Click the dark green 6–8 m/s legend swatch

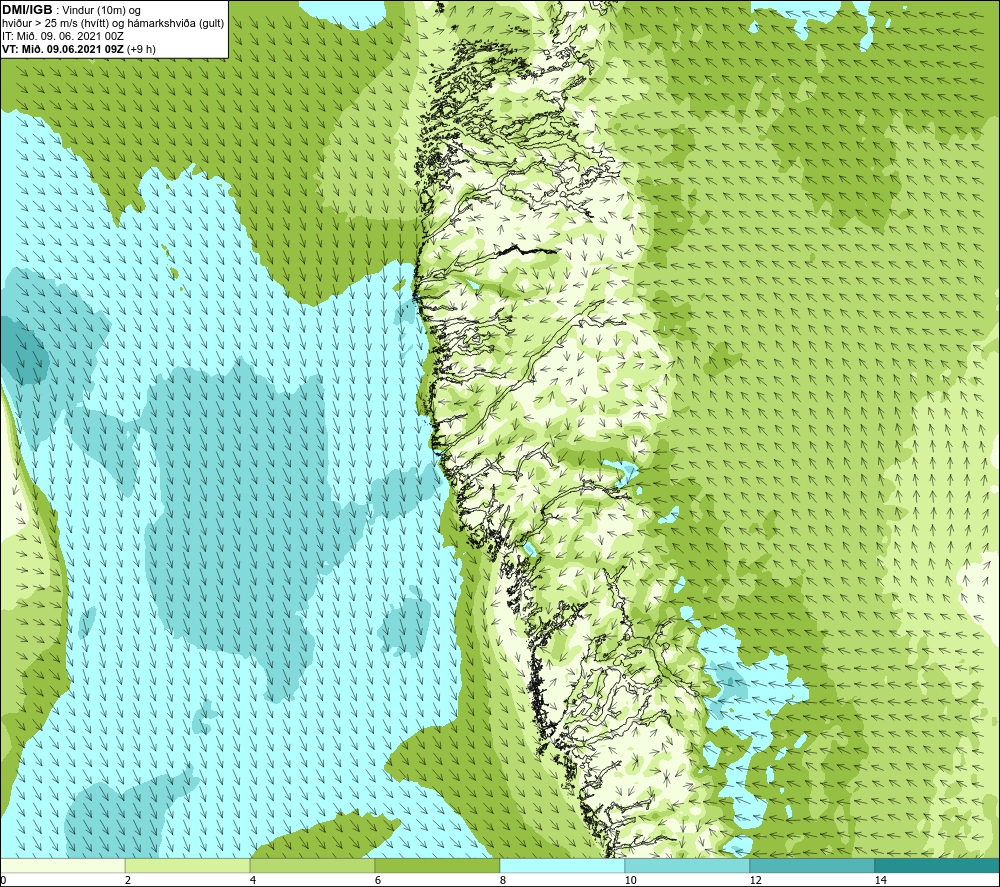437,865
